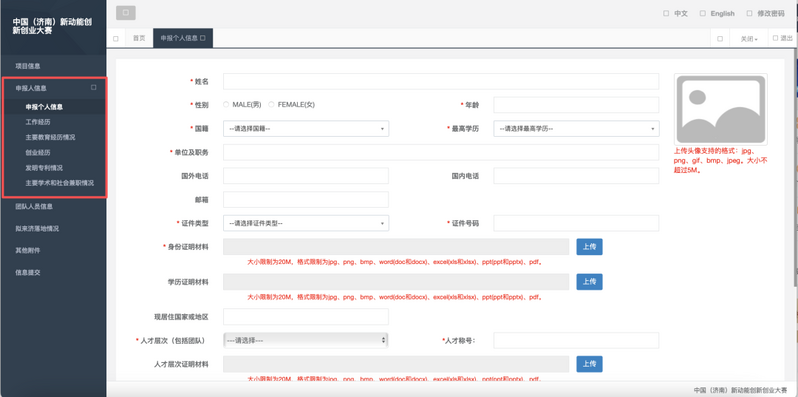
Task: Click 上传 button for 人才层次证明材料
Action: pos(589,364)
